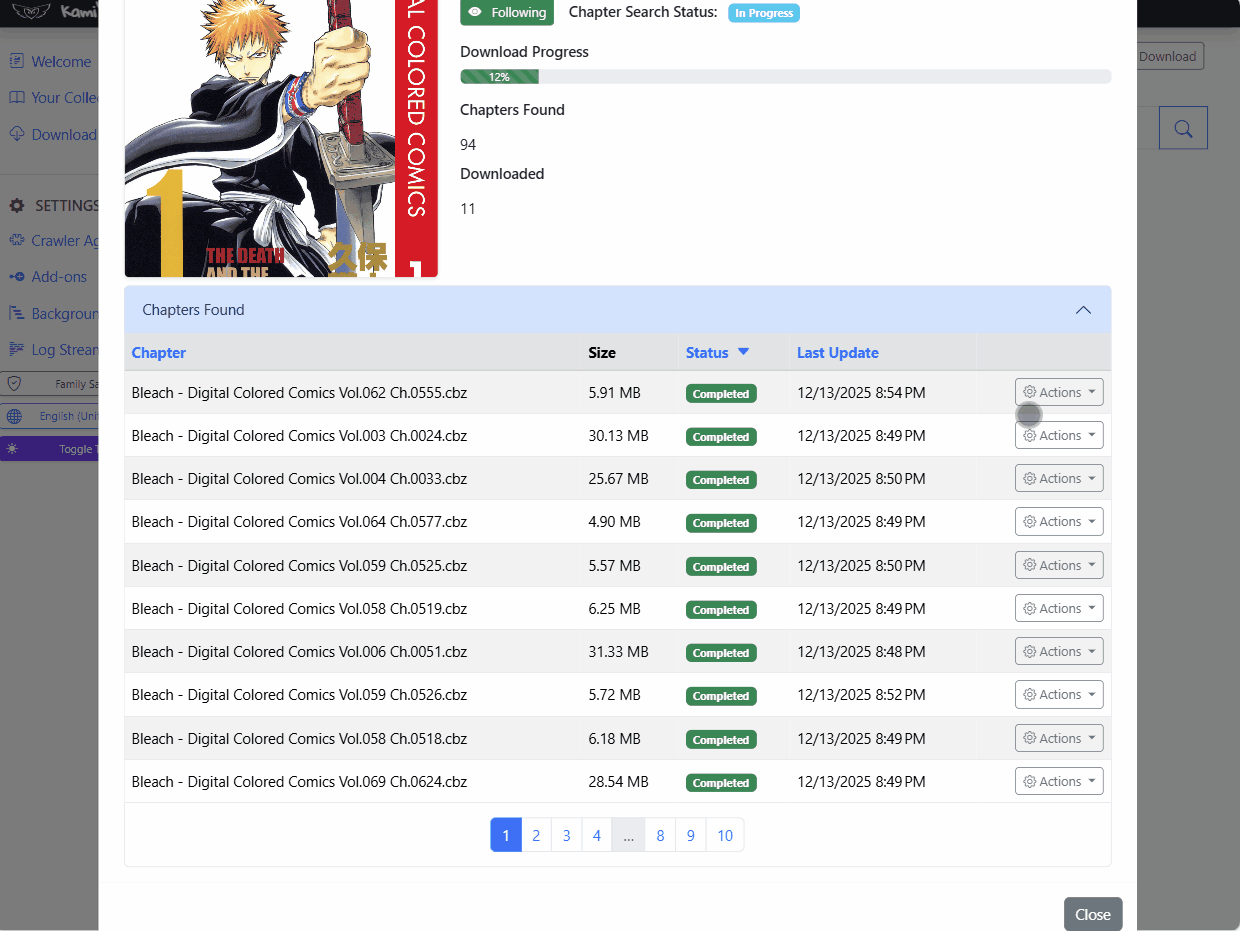Toggle the Following eye button
Viewport: 1240px width, 931px height.
click(x=507, y=12)
